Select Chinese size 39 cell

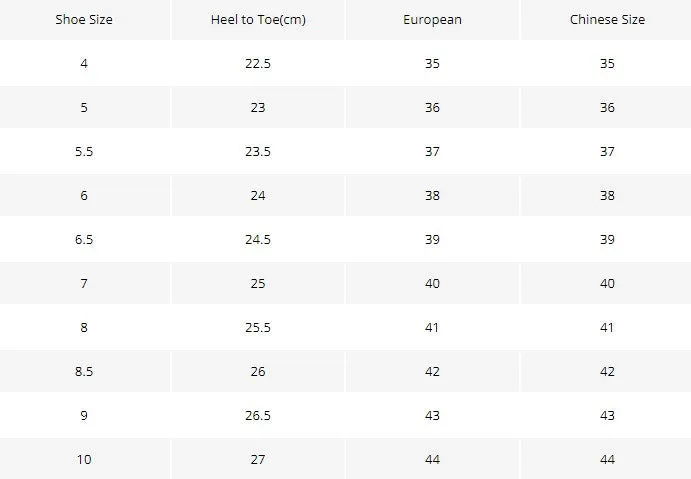tap(607, 239)
